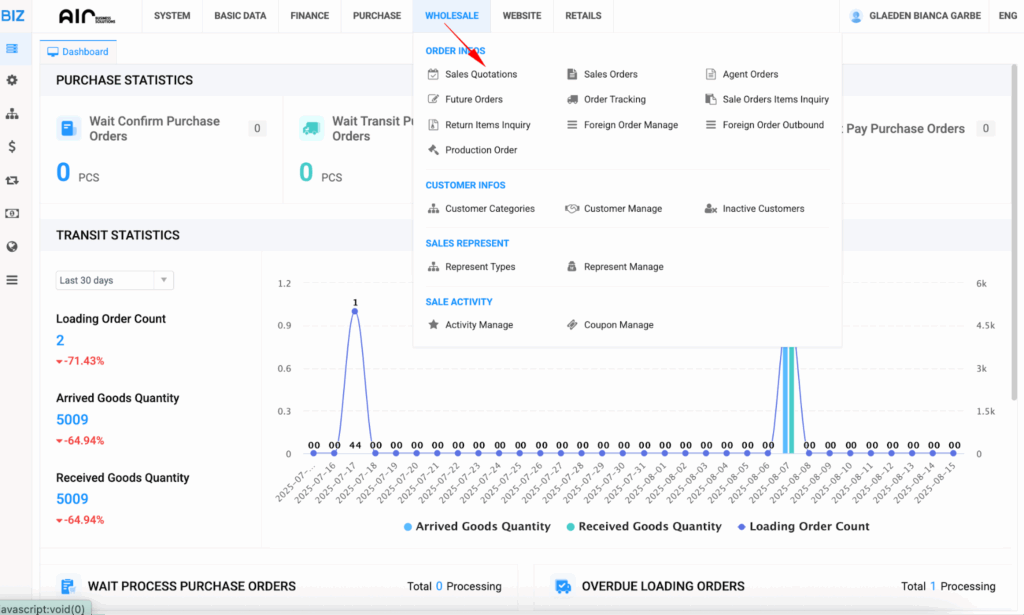Open the FINANCE top menu
Viewport: 1024px width, 615px height.
pos(309,16)
